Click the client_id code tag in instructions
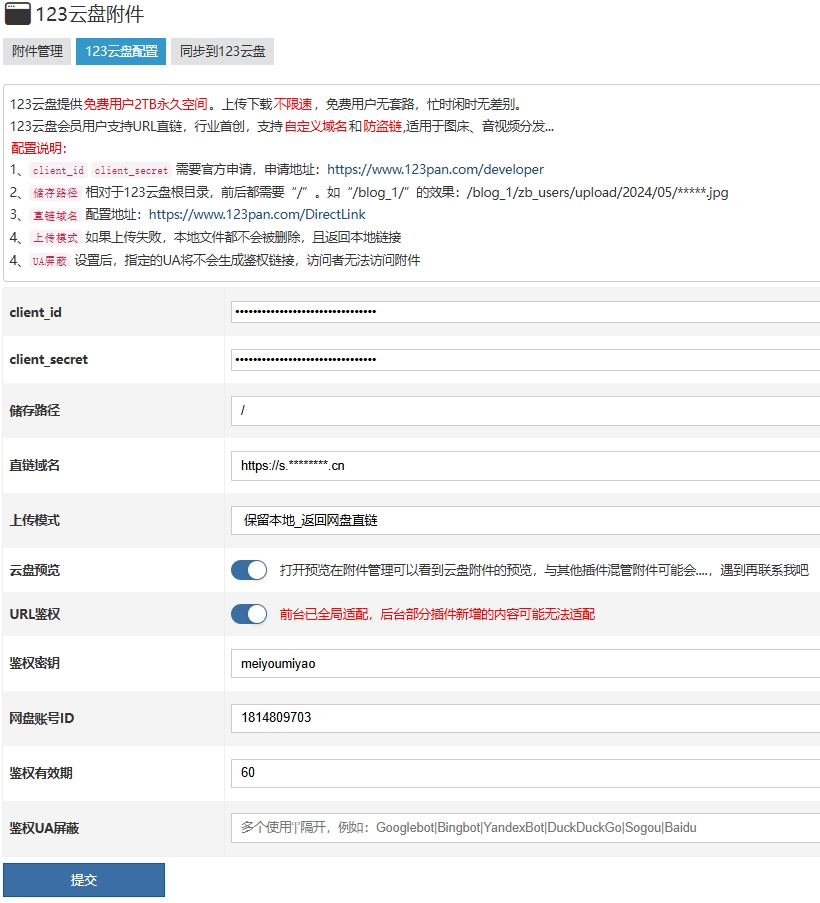Viewport: 820px width, 903px height. click(x=58, y=170)
